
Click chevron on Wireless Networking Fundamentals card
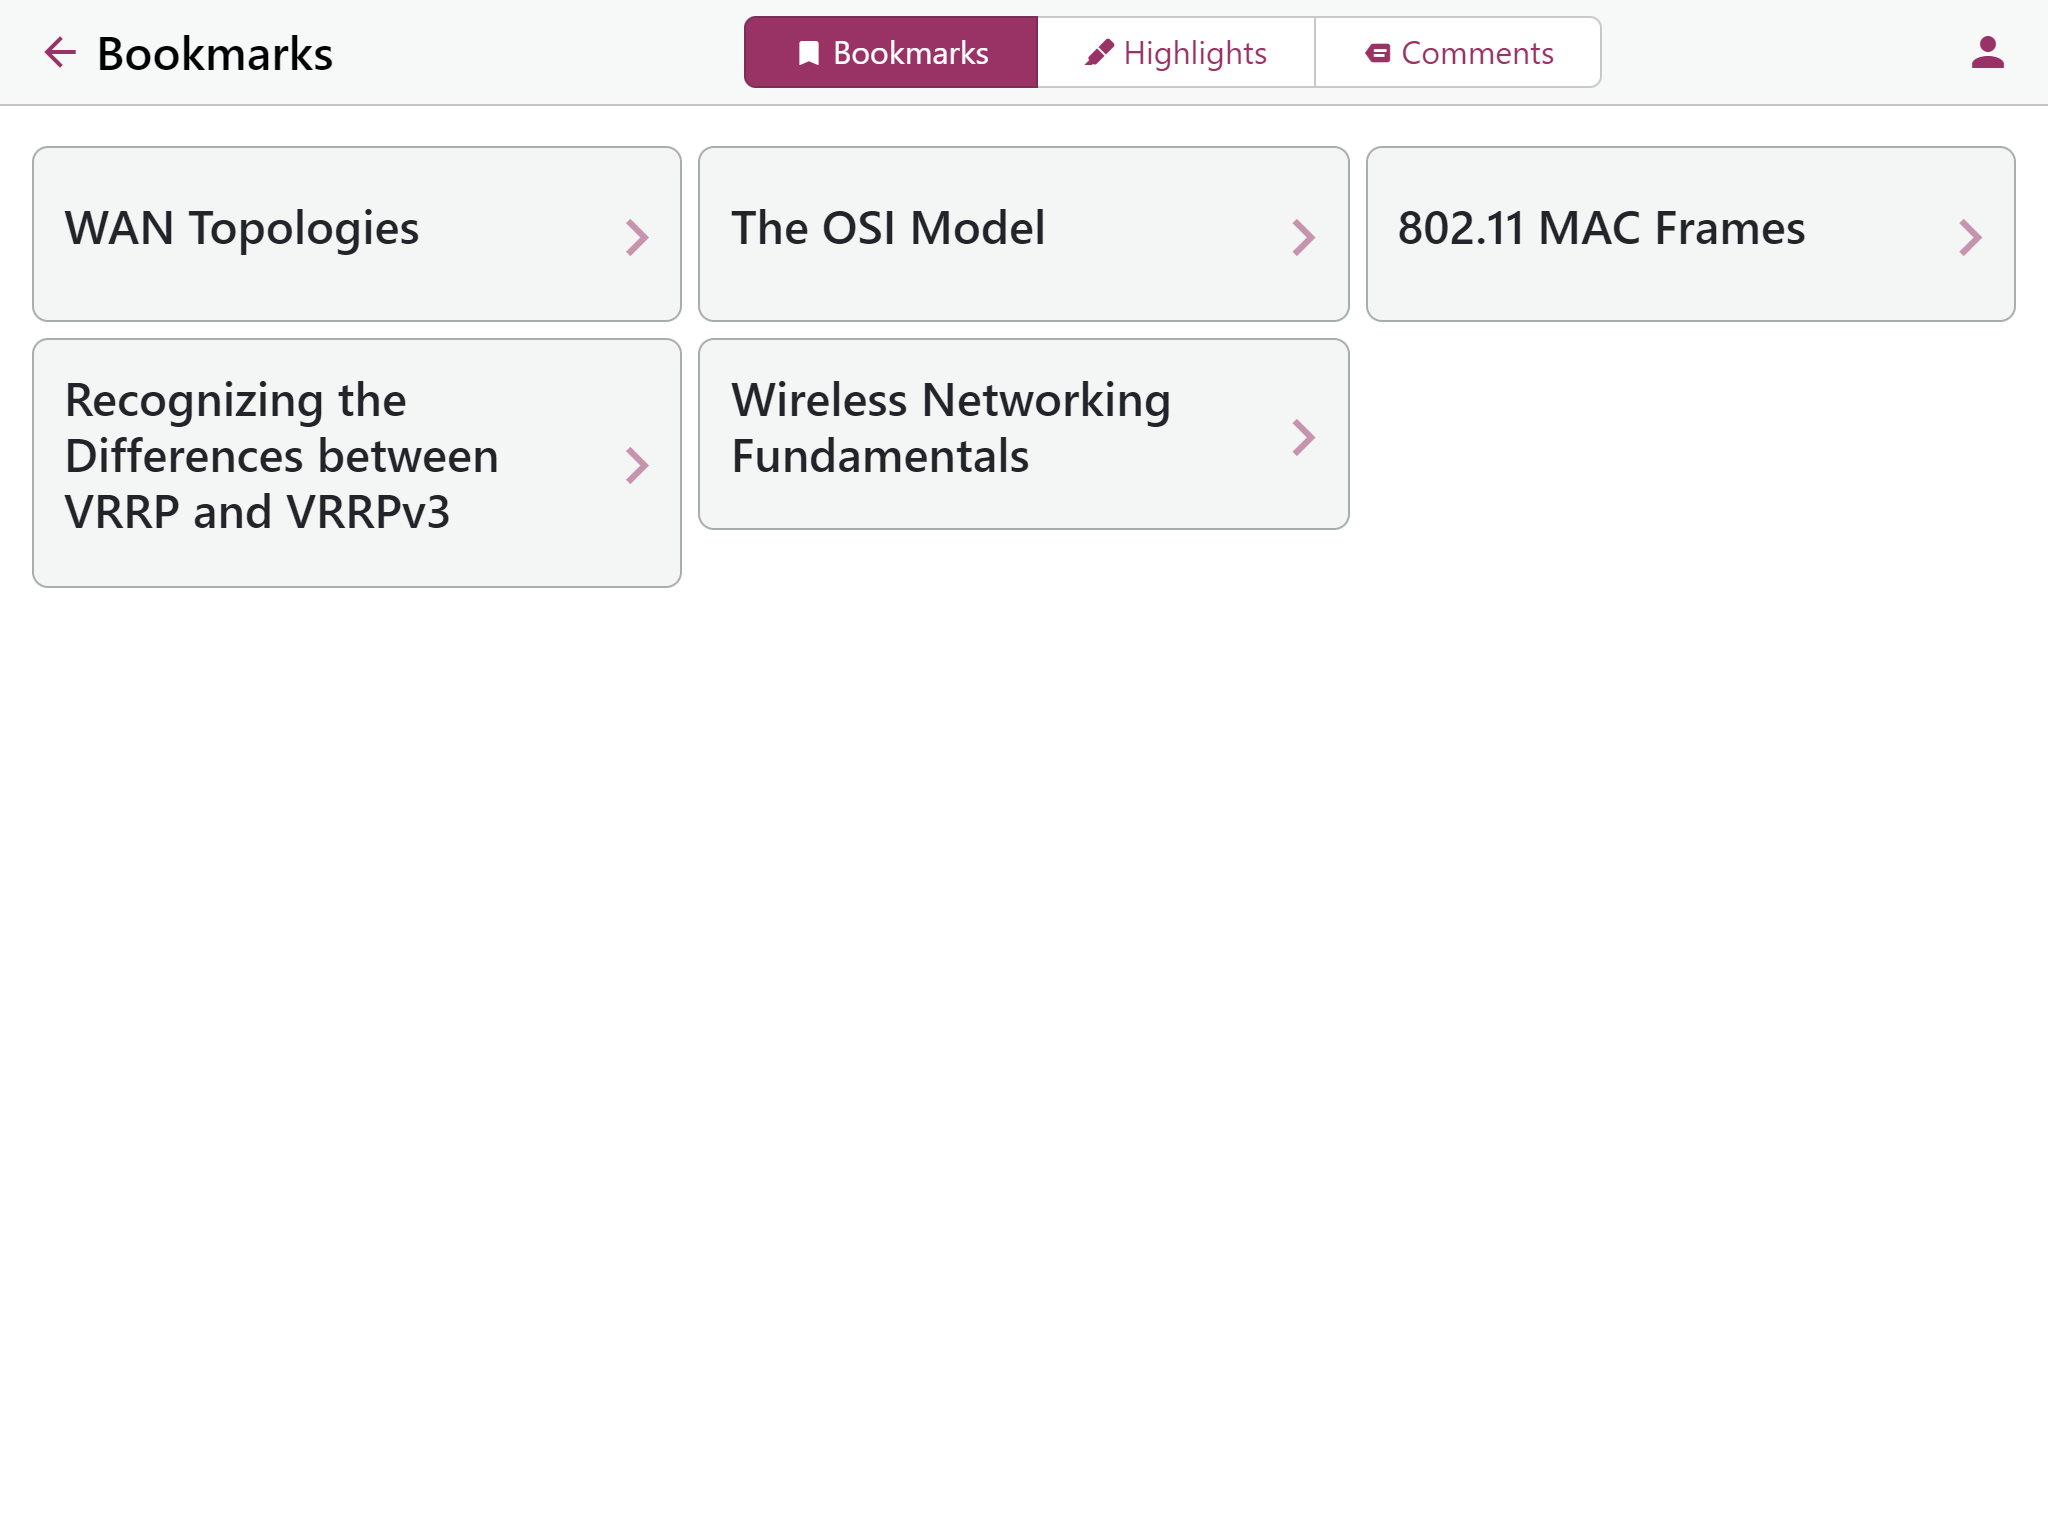[1303, 437]
